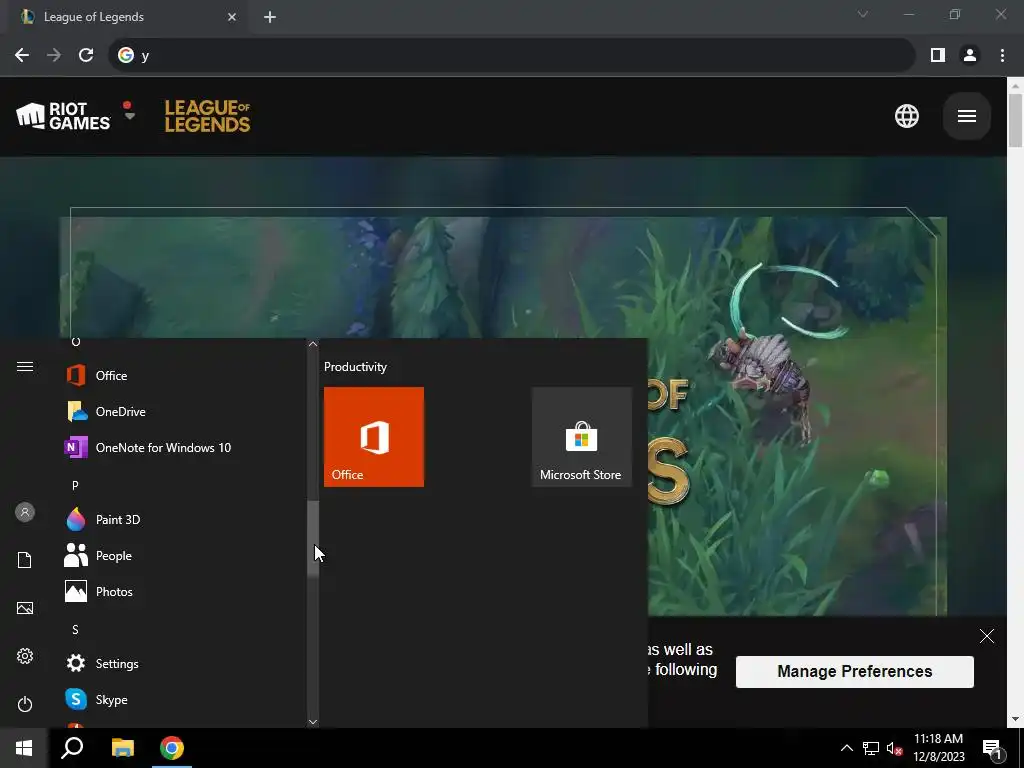Click the Productivity group heading
The height and width of the screenshot is (768, 1024).
tap(355, 367)
